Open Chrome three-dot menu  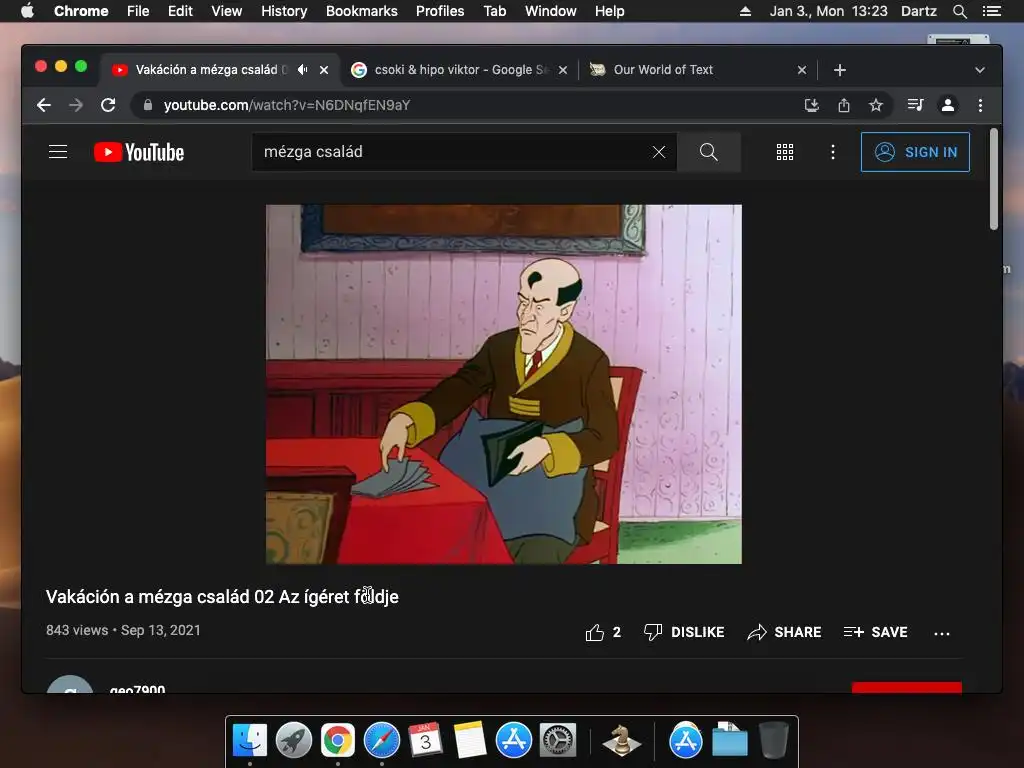[980, 105]
